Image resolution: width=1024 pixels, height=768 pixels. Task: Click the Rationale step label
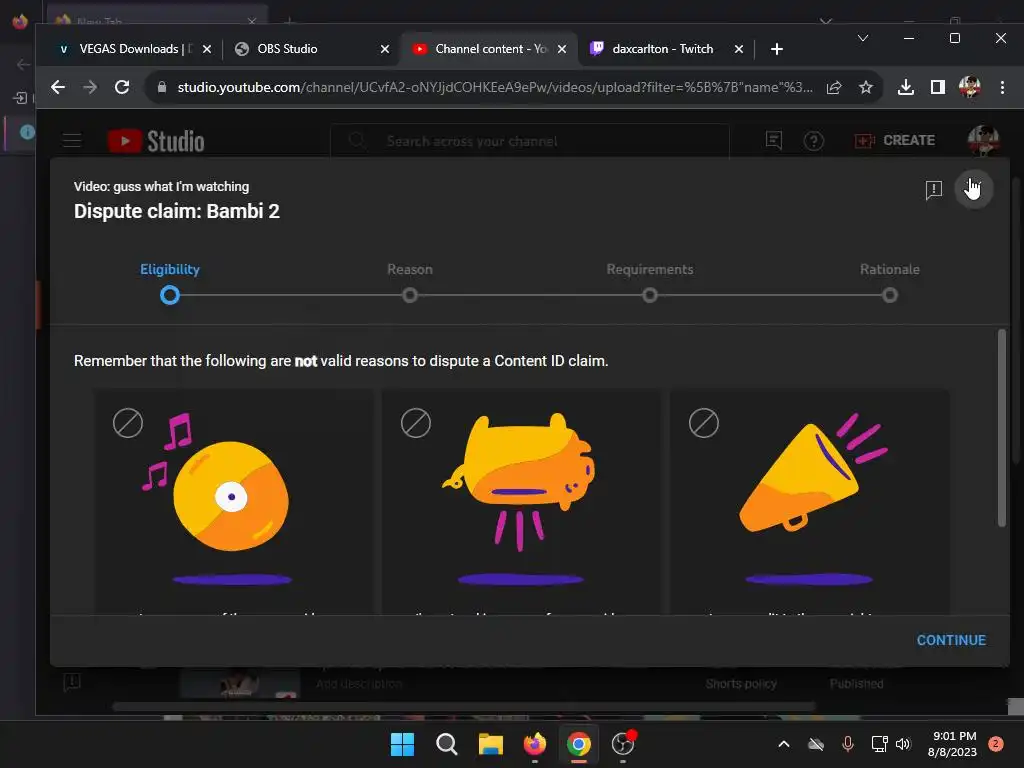889,269
